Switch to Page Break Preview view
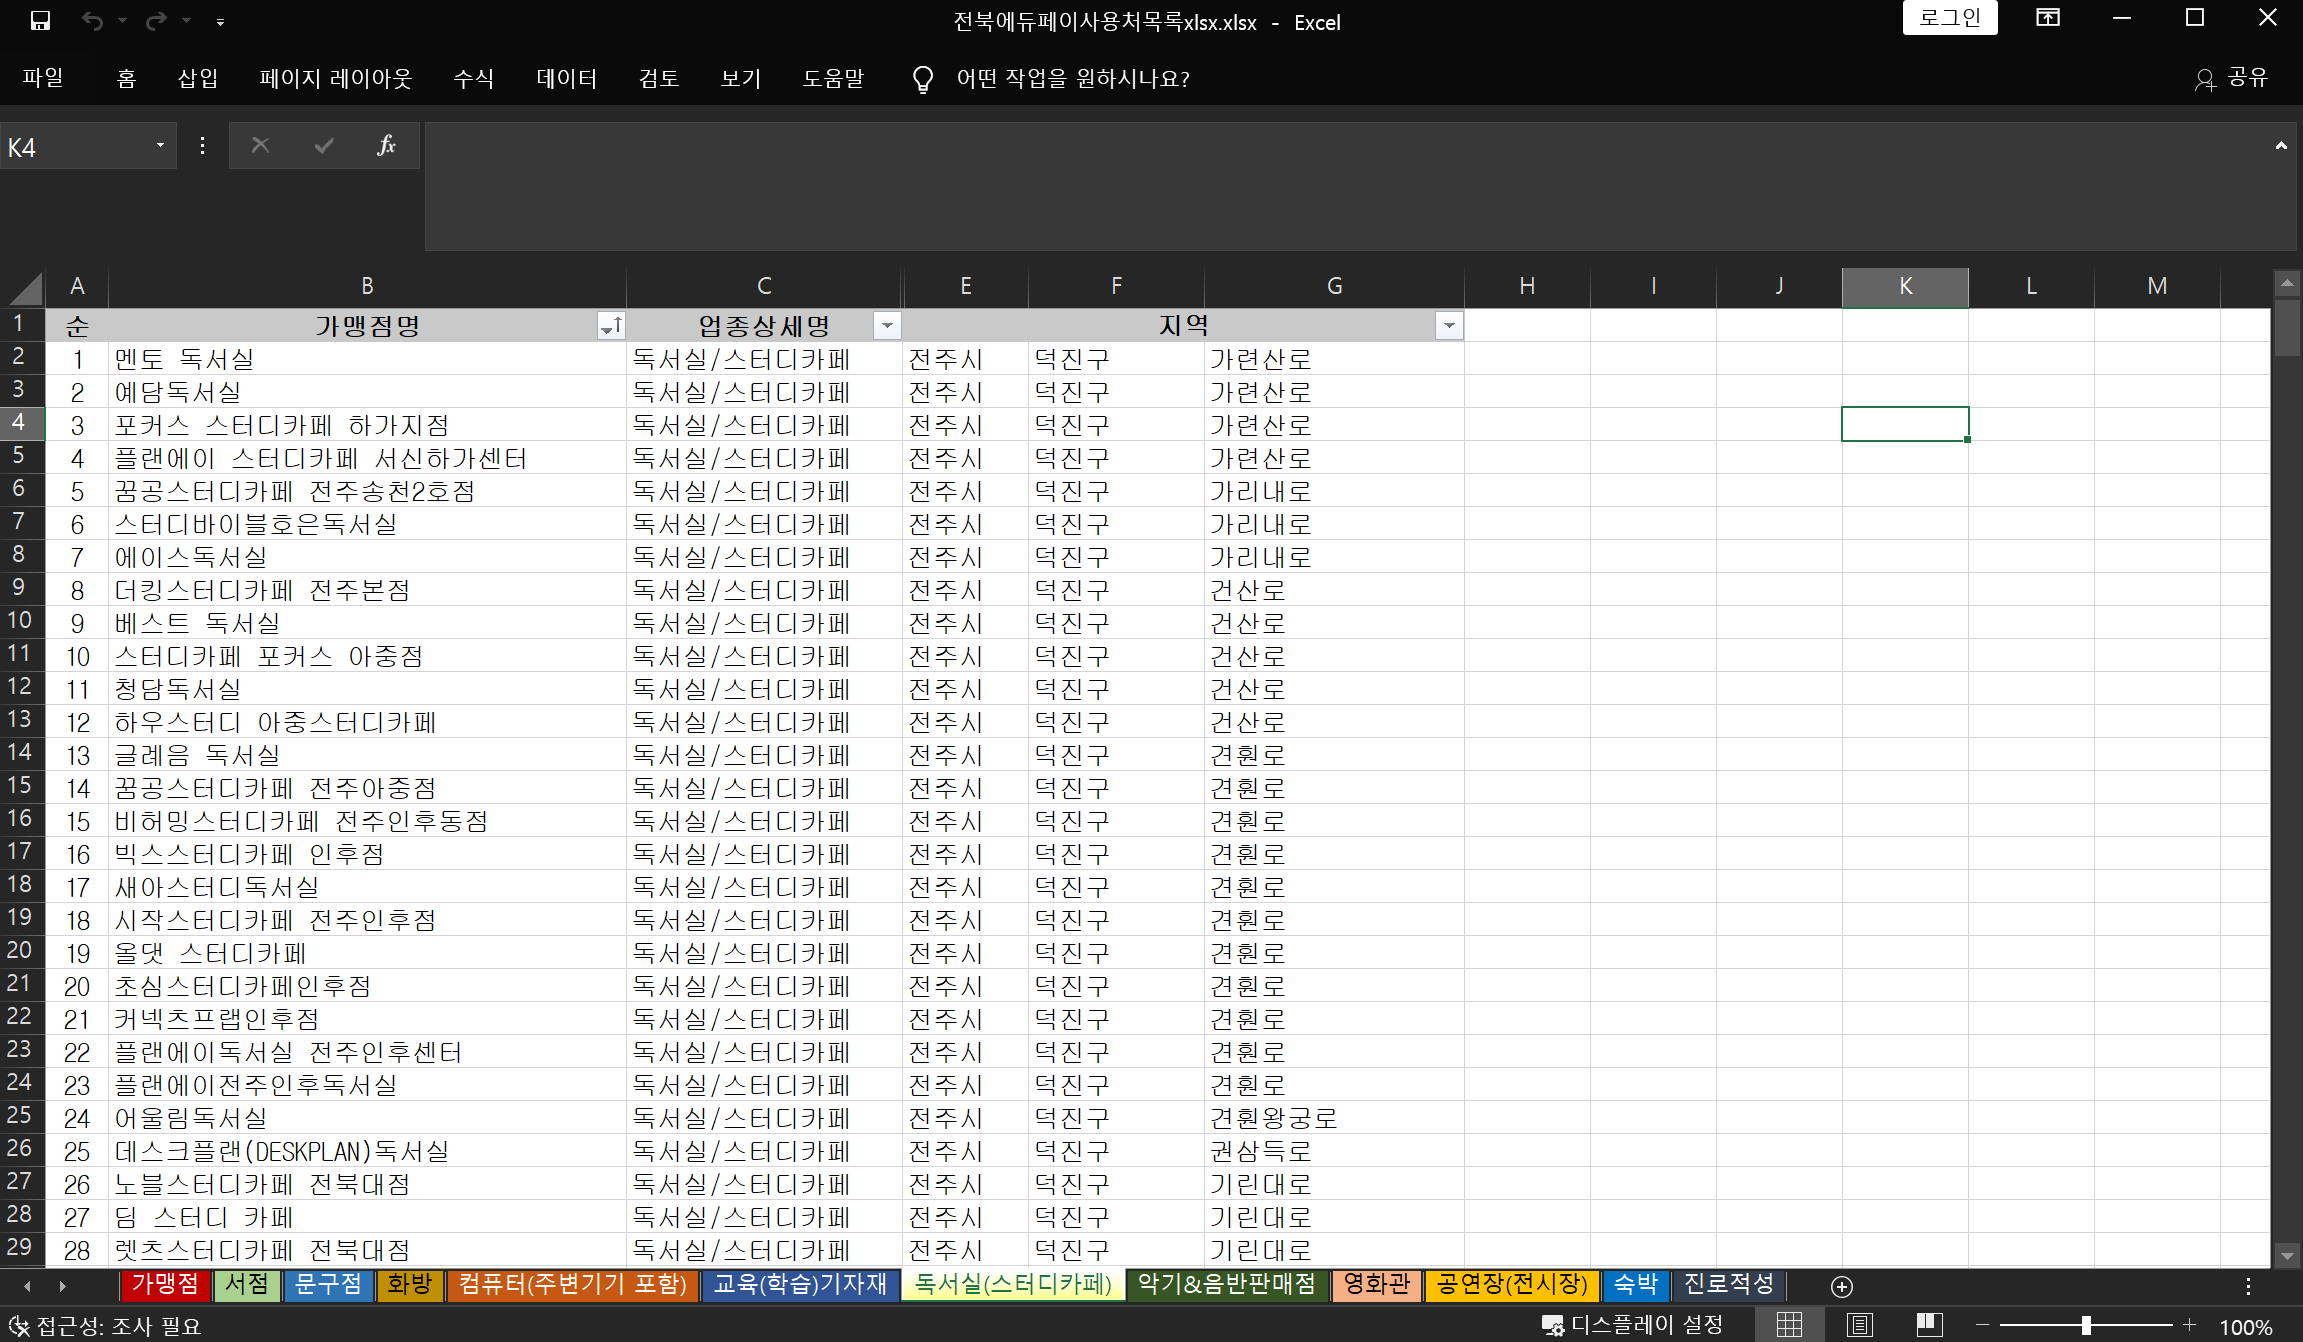This screenshot has width=2303, height=1342. 1929,1326
